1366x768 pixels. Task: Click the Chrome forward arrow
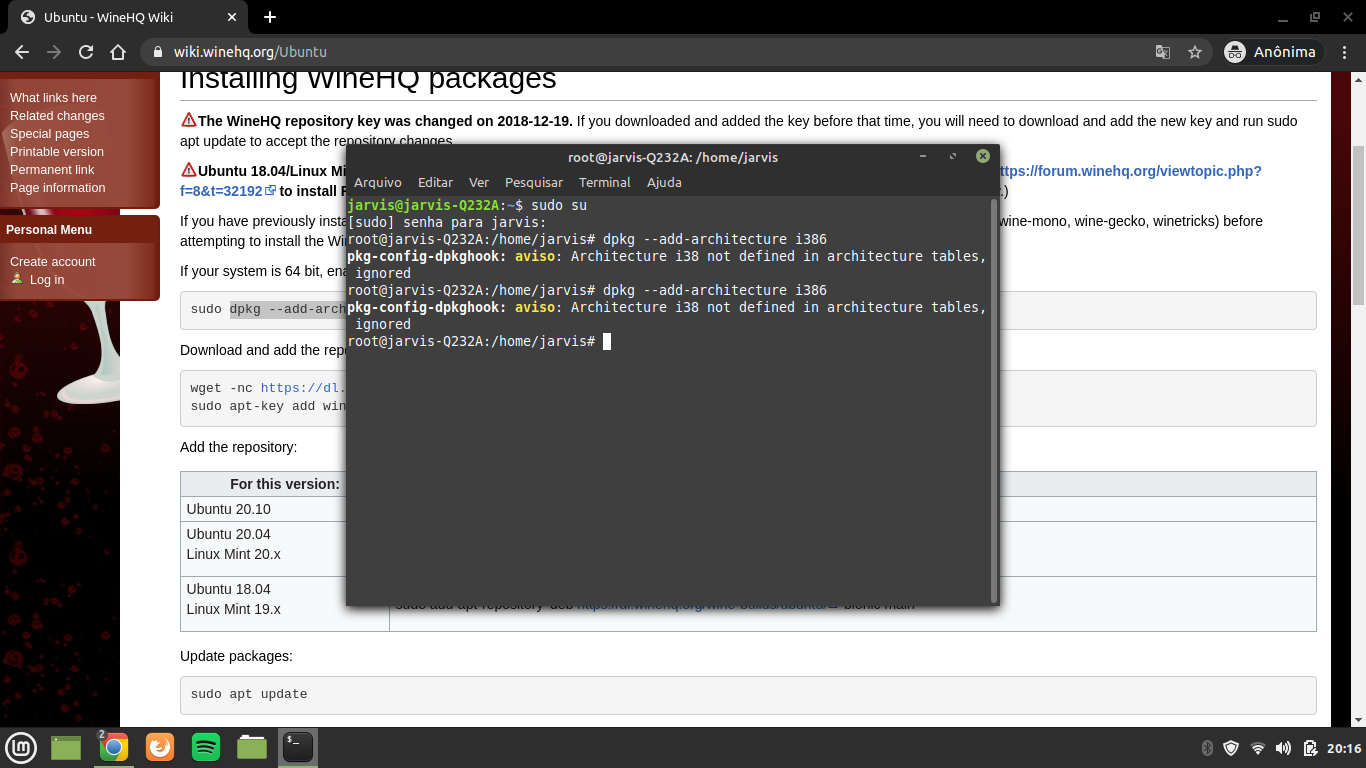click(x=54, y=52)
